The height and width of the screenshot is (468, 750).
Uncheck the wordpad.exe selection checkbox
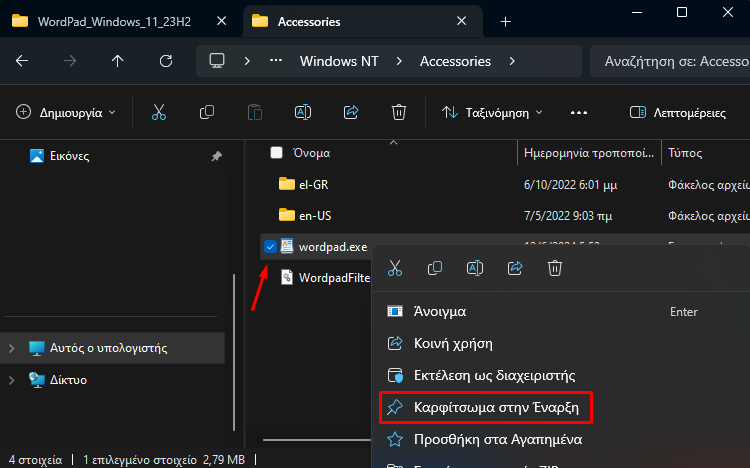click(270, 247)
